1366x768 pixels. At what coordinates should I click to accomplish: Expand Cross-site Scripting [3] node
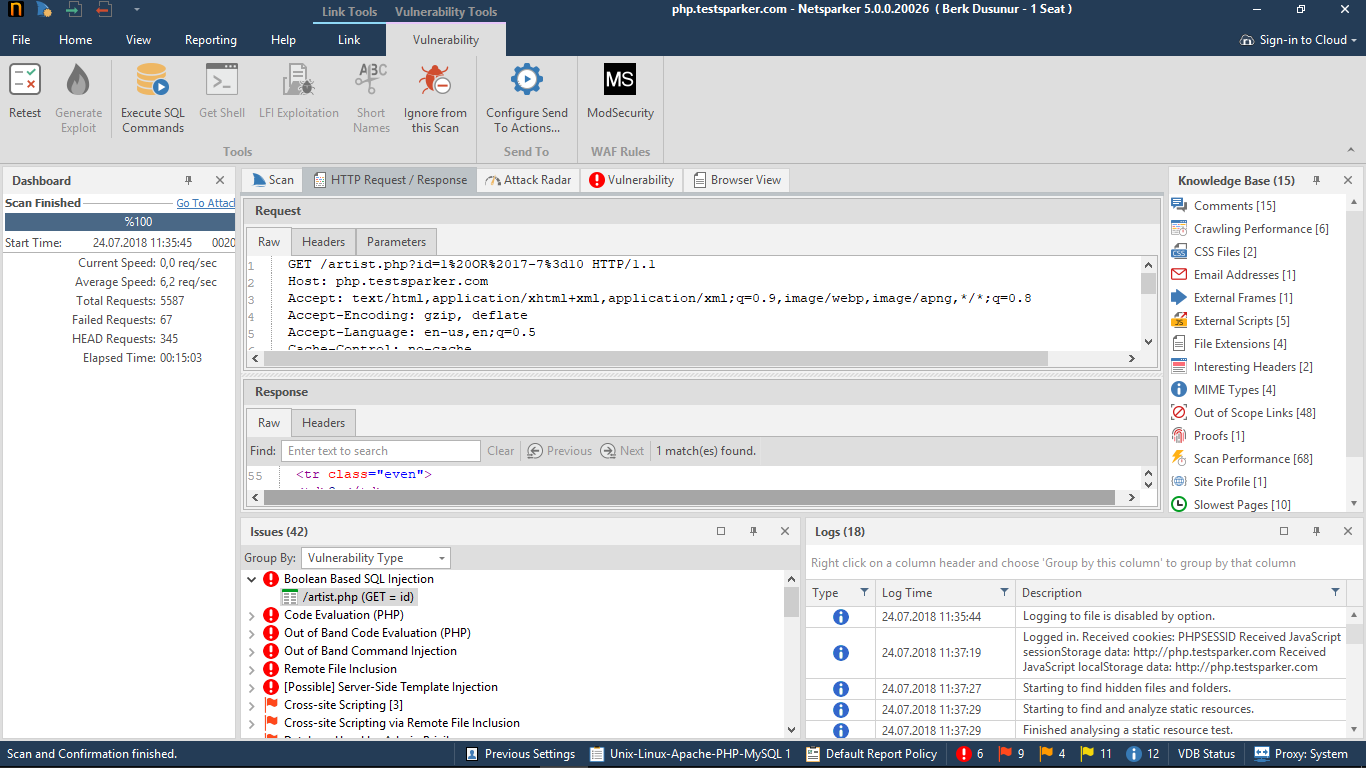(x=251, y=705)
